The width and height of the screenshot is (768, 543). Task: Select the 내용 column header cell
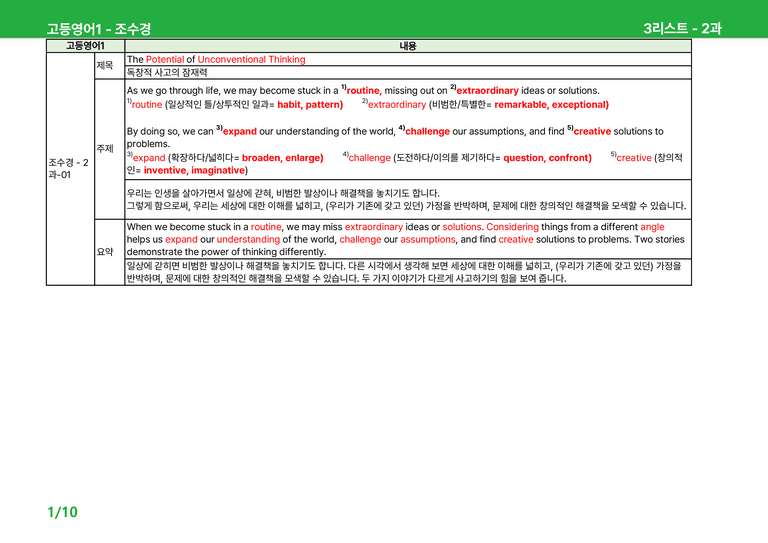408,46
